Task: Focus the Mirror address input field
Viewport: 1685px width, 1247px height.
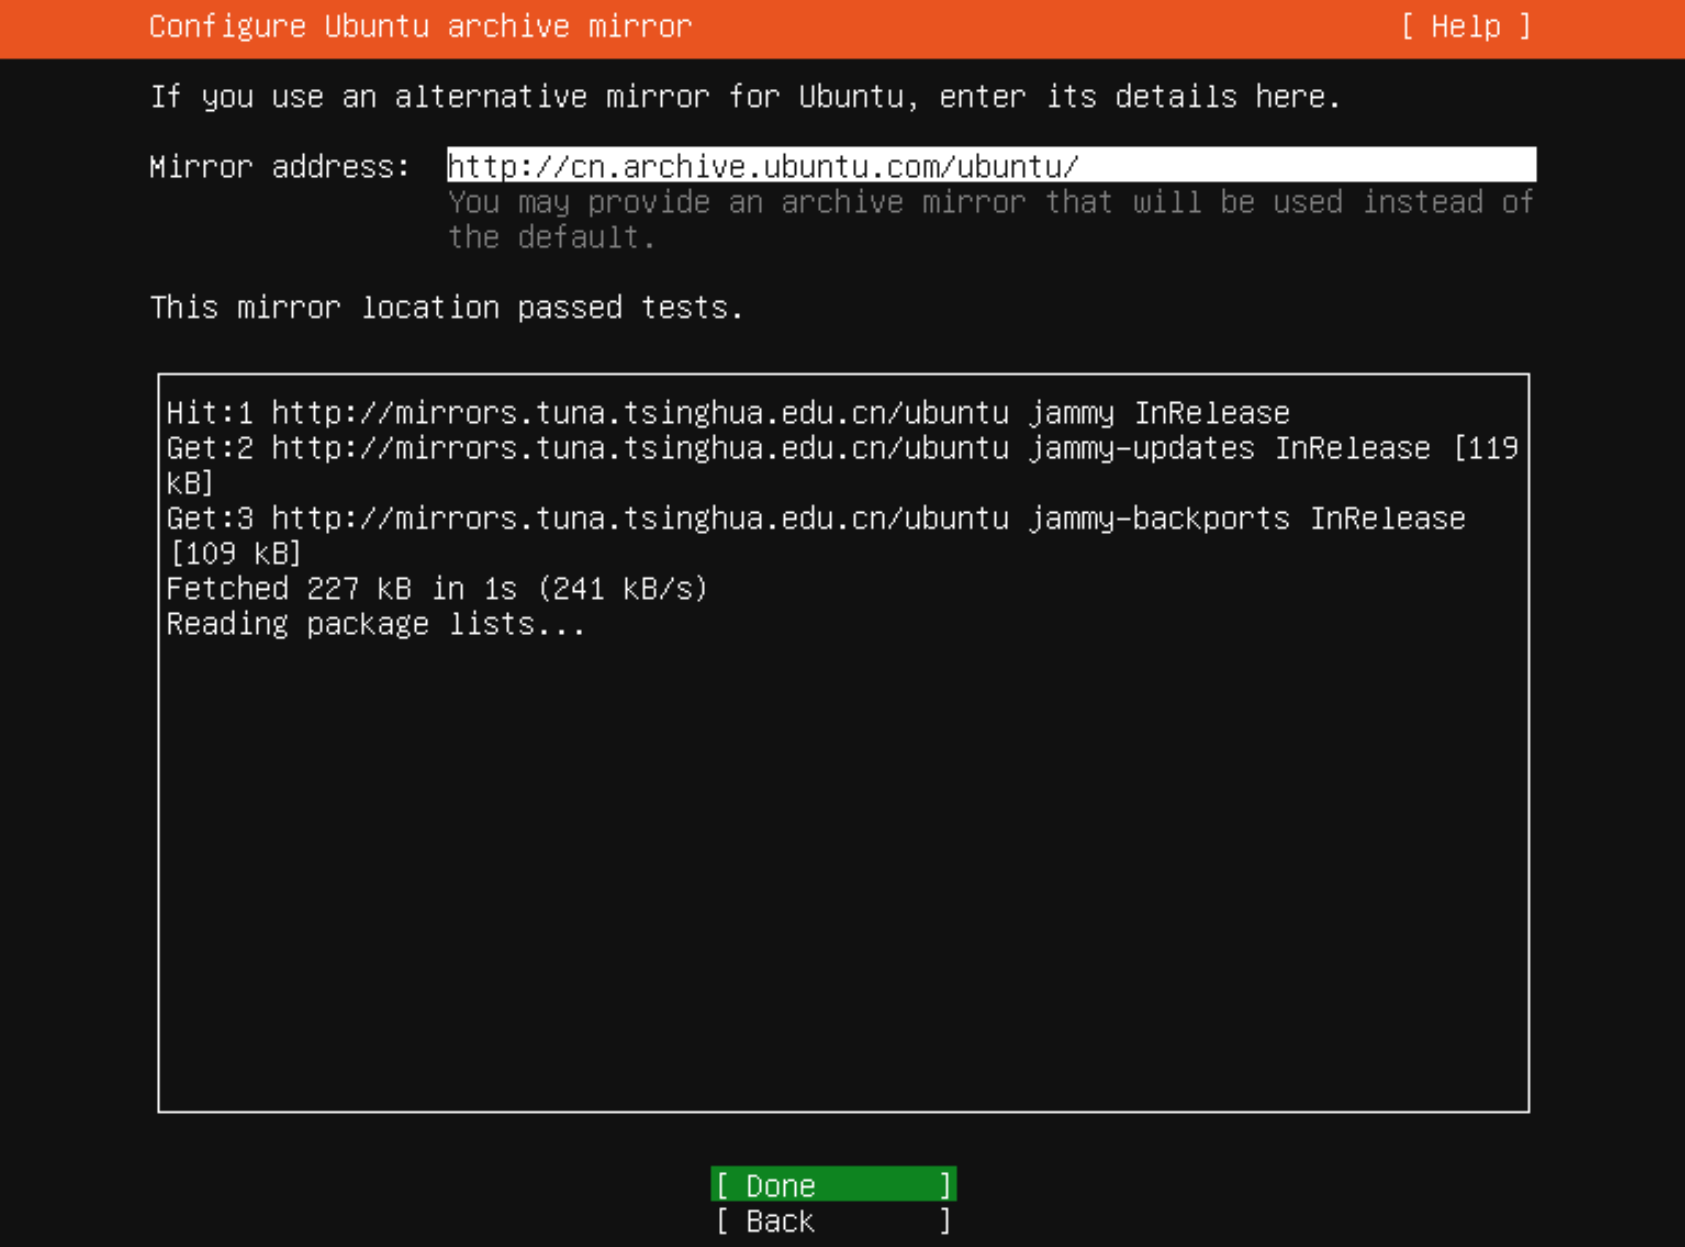Action: [x=990, y=165]
